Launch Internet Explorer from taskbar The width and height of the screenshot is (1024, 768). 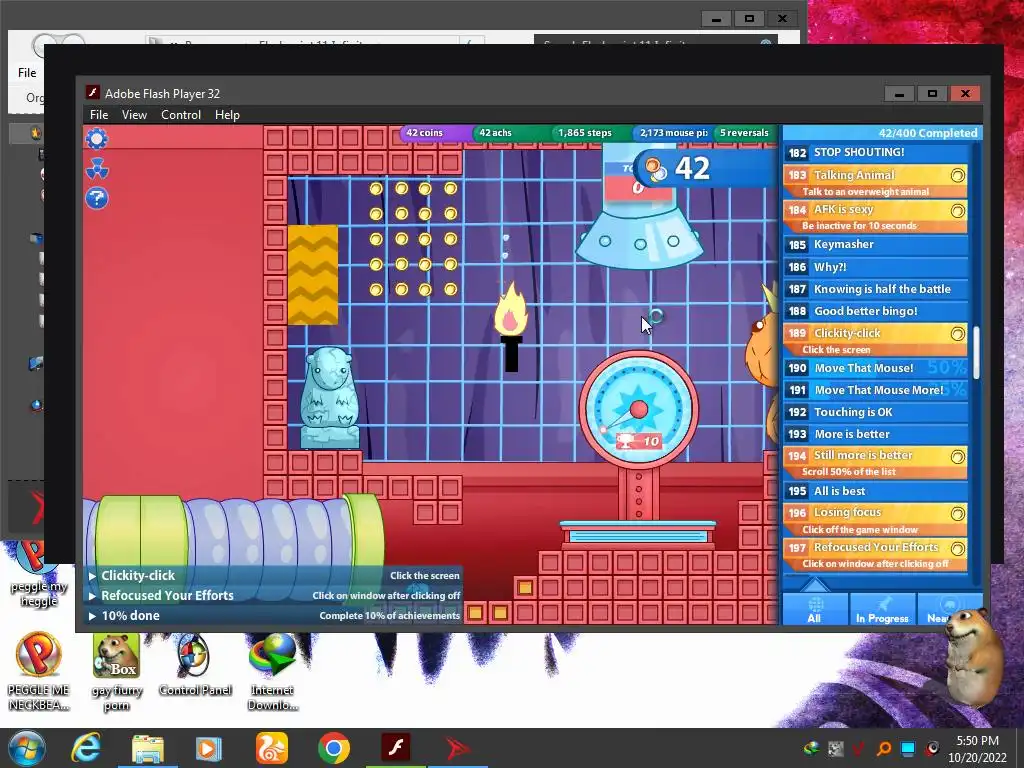coord(86,748)
